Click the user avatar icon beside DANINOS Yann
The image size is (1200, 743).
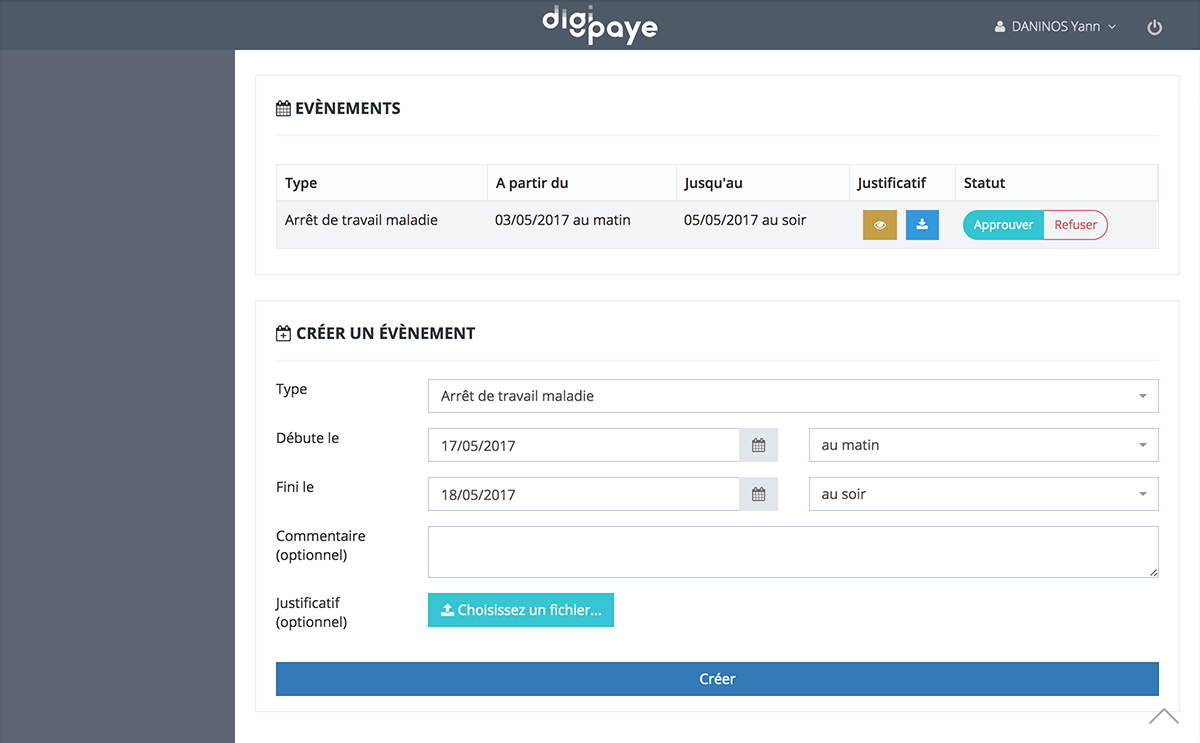(x=1000, y=27)
